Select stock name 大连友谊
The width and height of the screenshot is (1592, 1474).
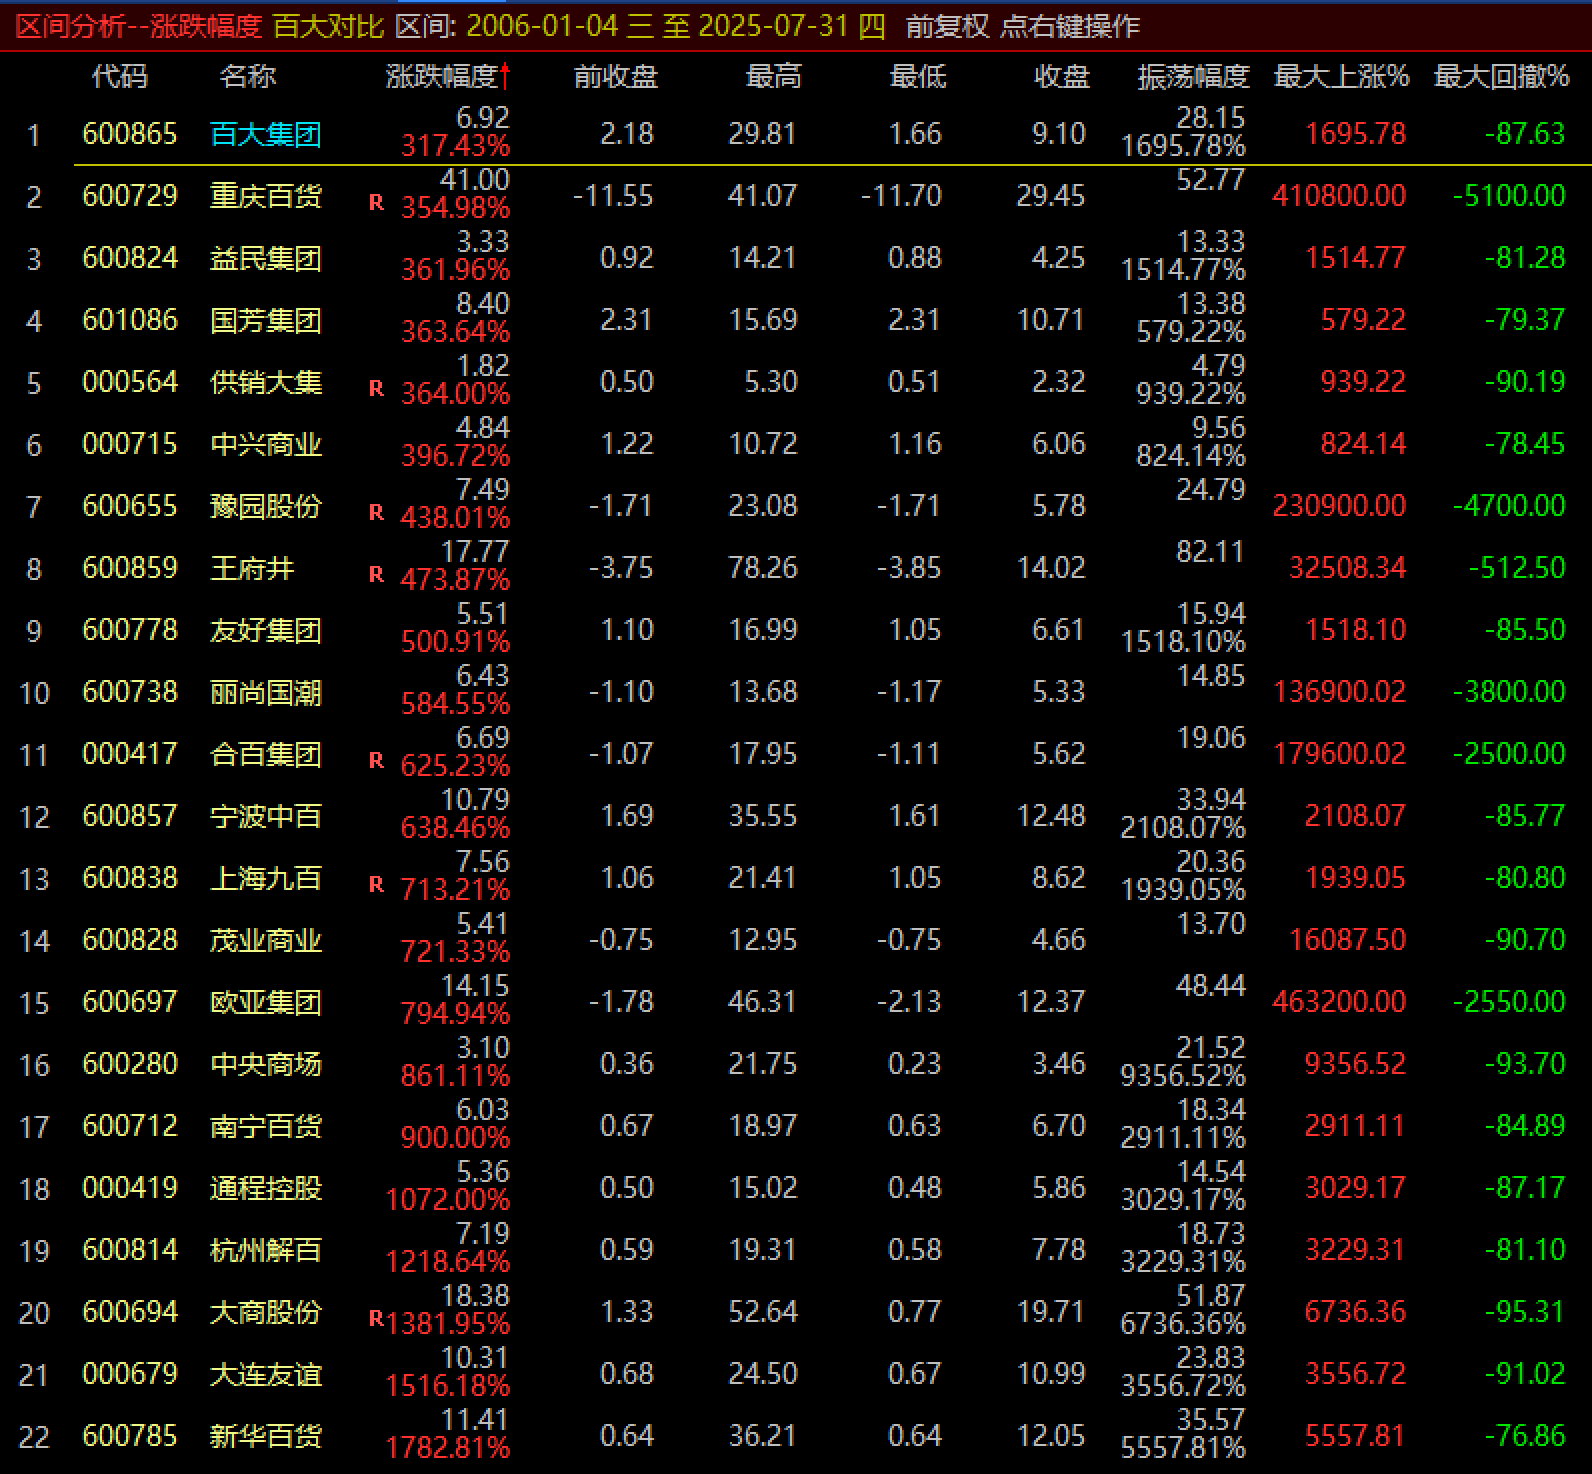pos(266,1374)
